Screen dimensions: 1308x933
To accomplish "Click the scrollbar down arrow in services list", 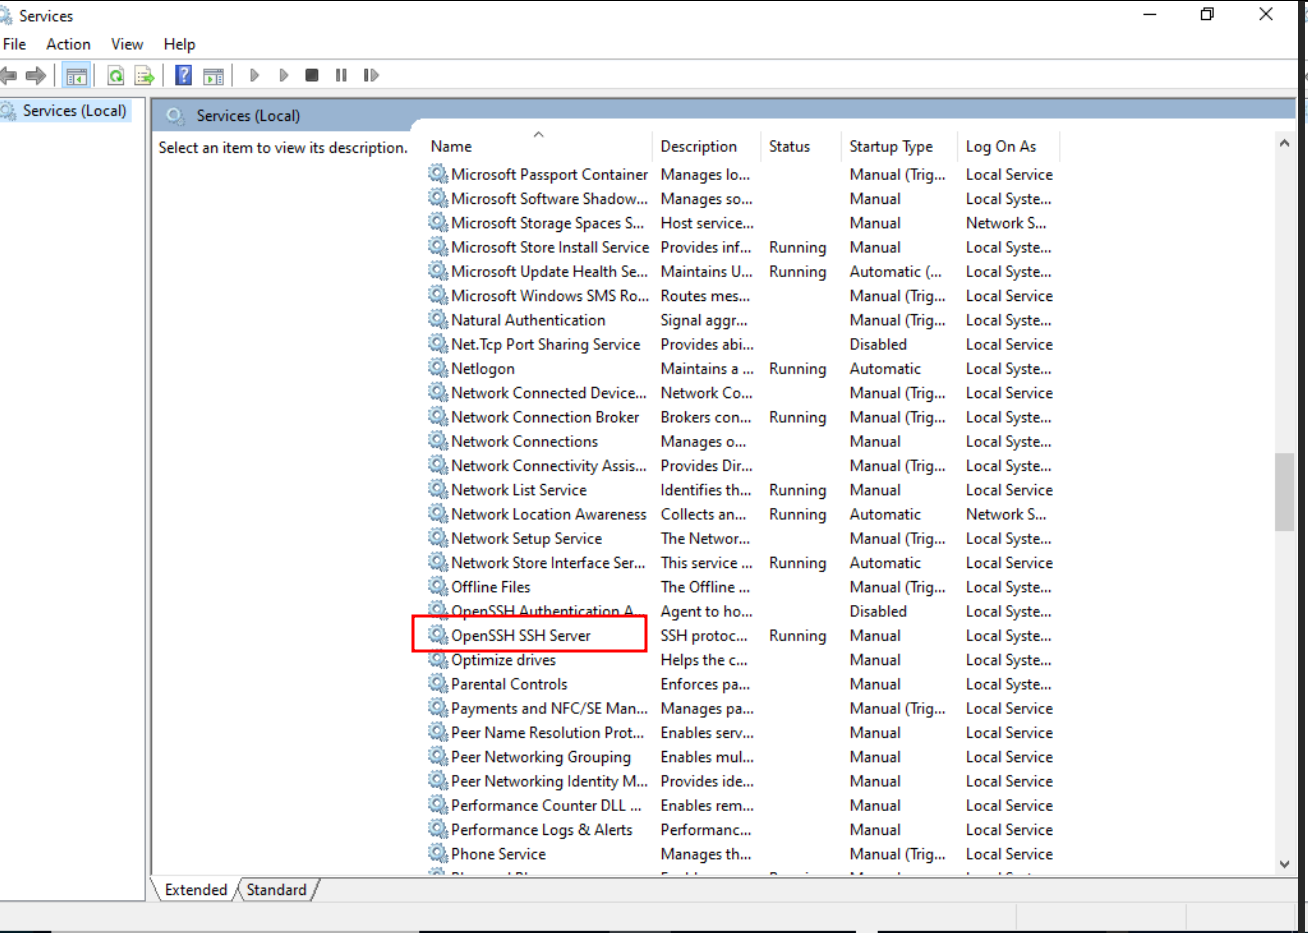I will click(x=1284, y=864).
